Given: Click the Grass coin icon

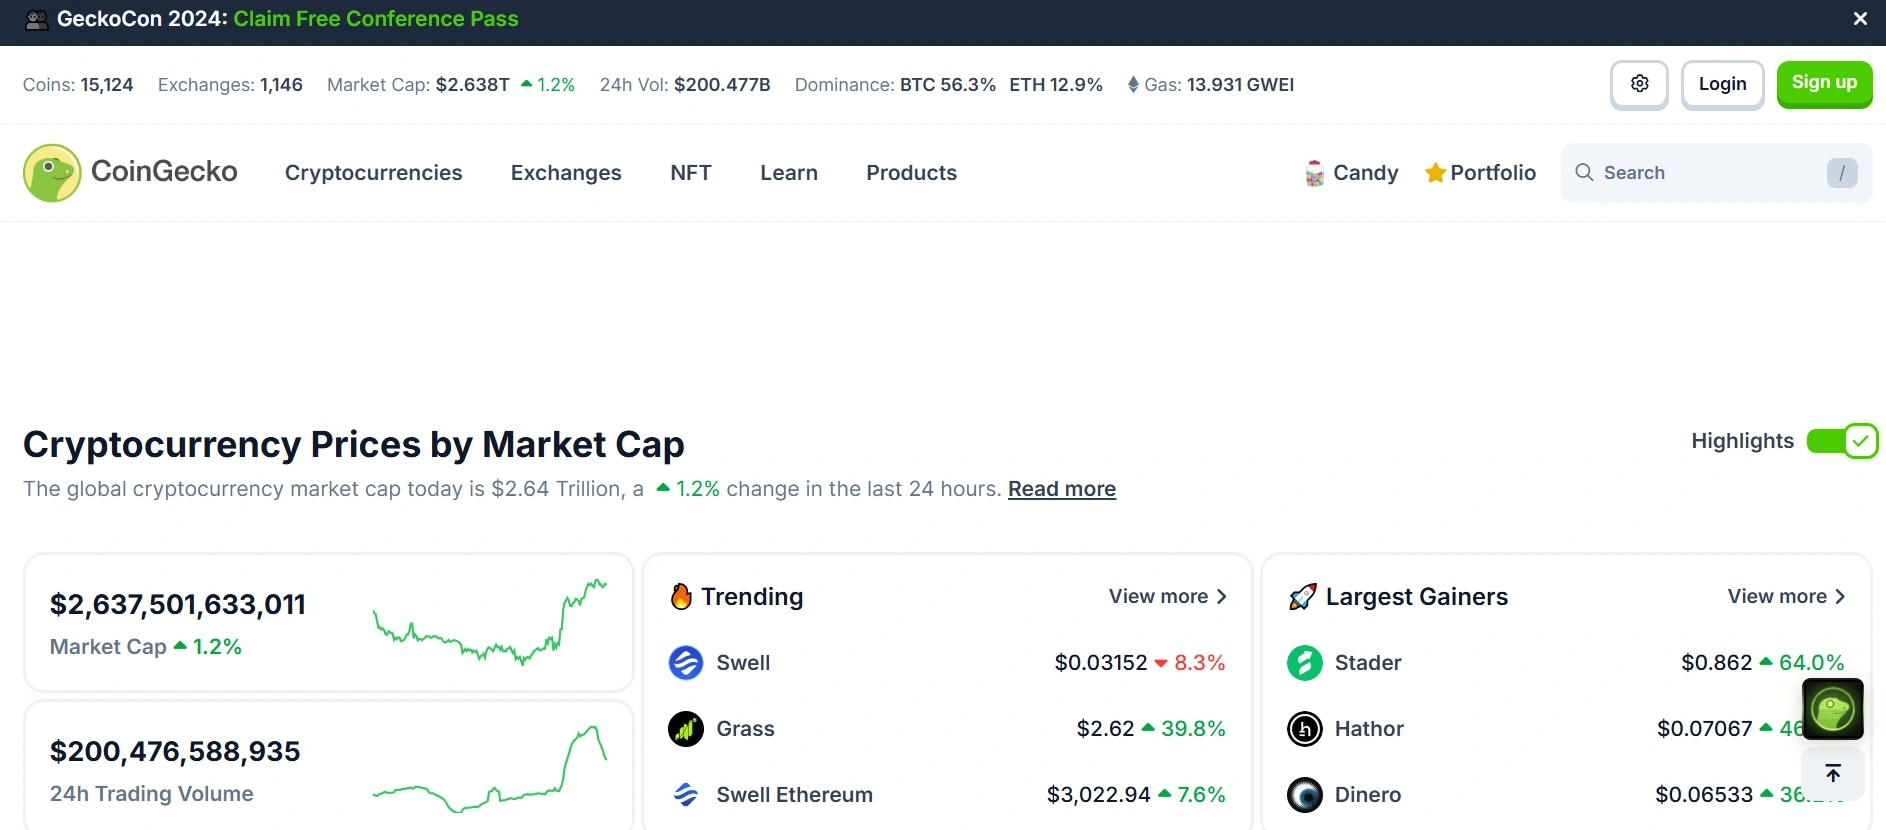Looking at the screenshot, I should coord(686,729).
